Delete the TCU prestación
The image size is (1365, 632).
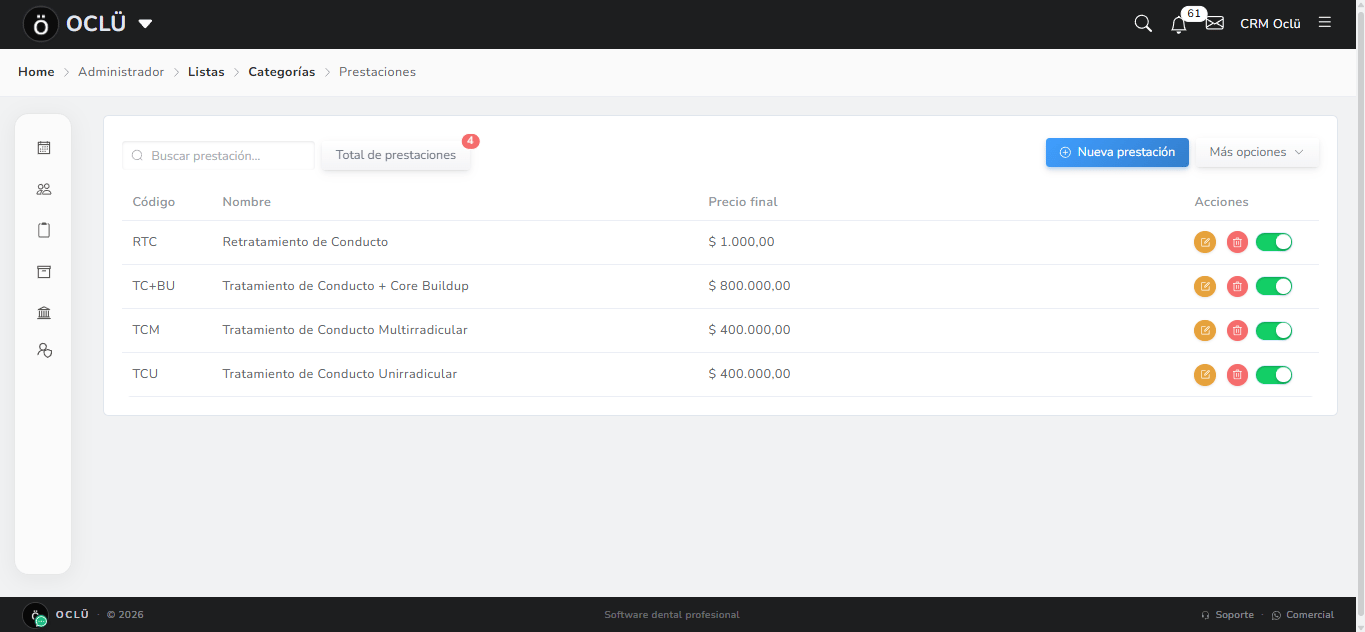click(1237, 374)
